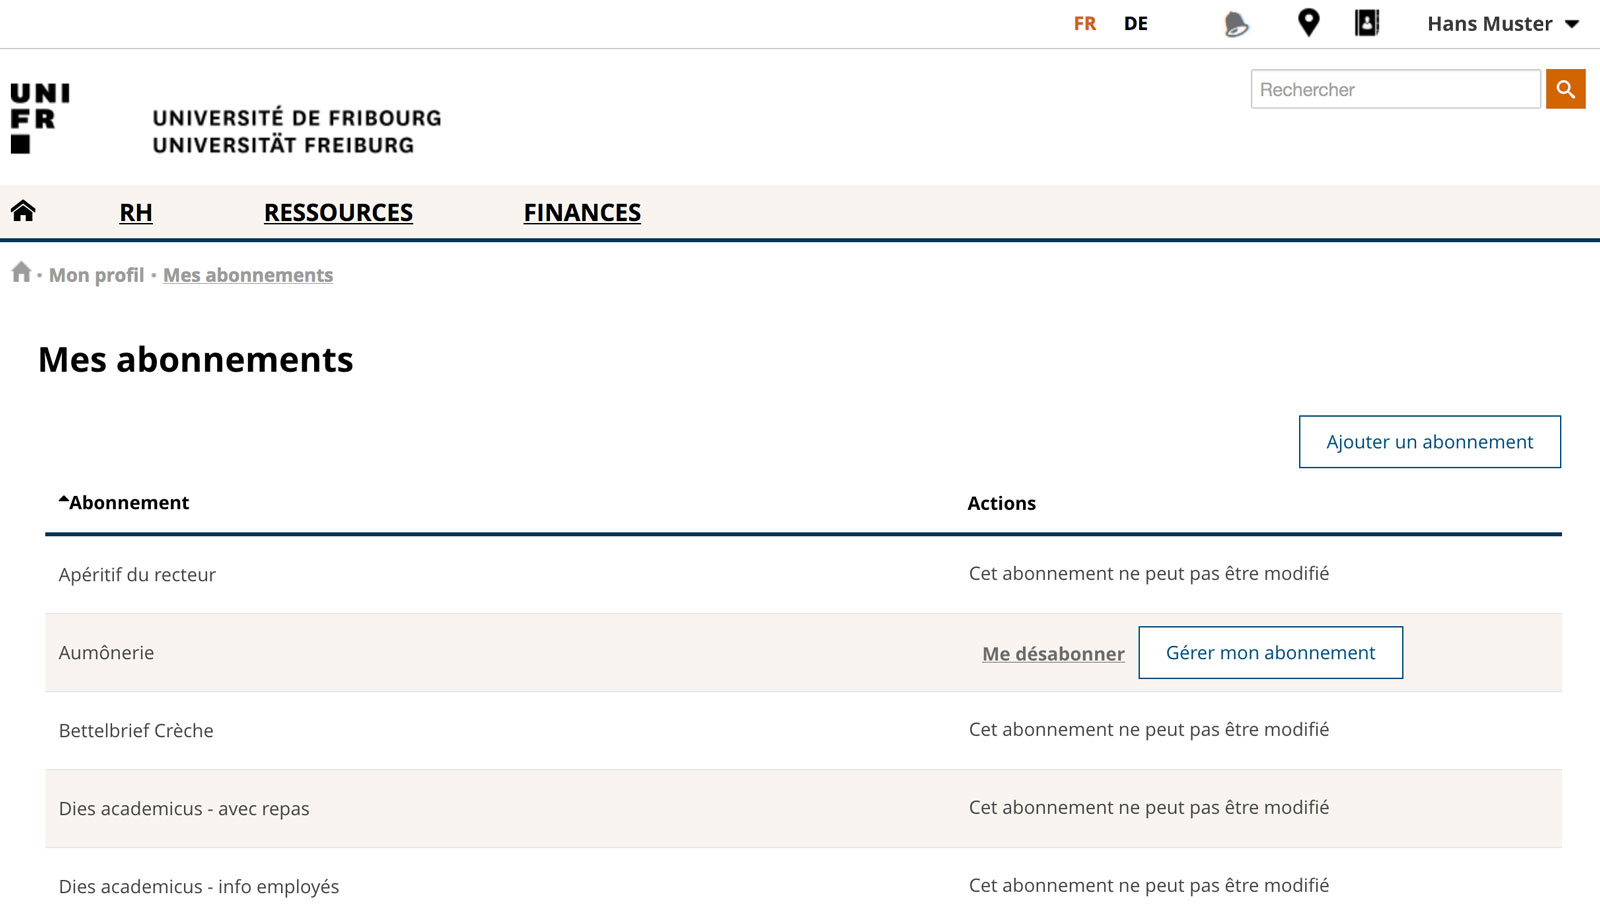
Task: Open the address book contacts icon
Action: pos(1366,23)
